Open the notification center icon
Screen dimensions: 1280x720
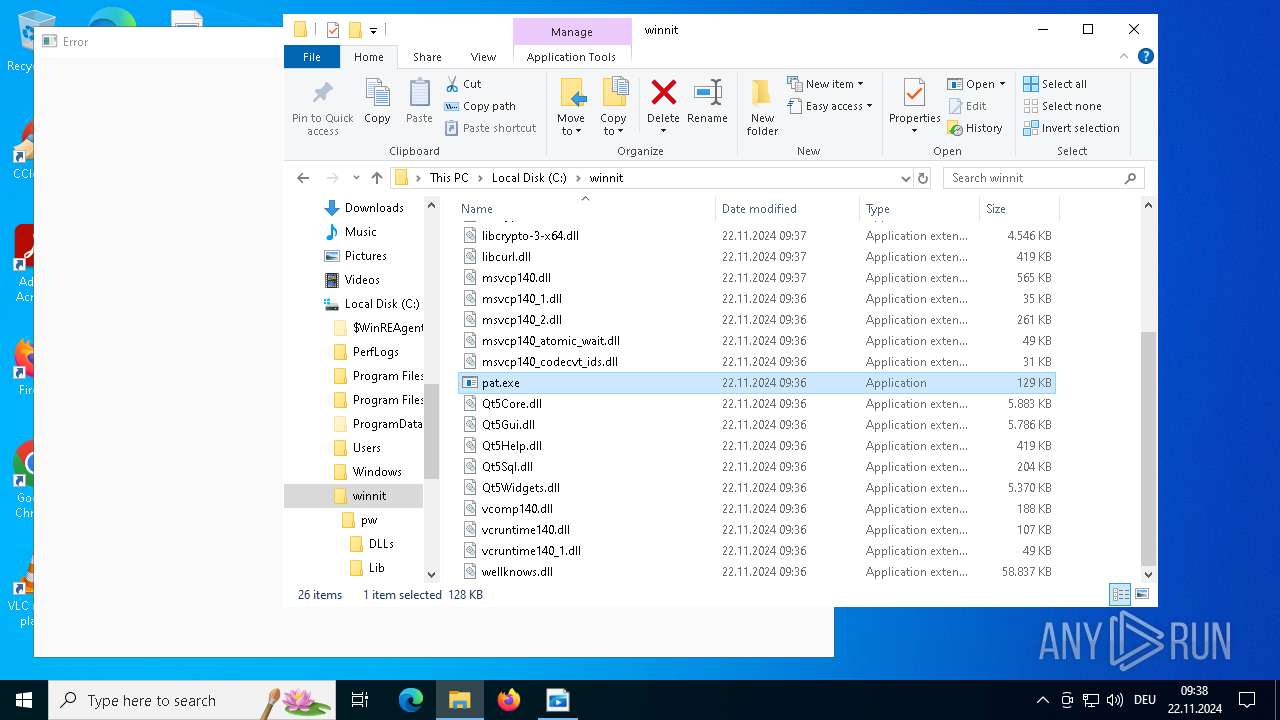click(x=1247, y=700)
